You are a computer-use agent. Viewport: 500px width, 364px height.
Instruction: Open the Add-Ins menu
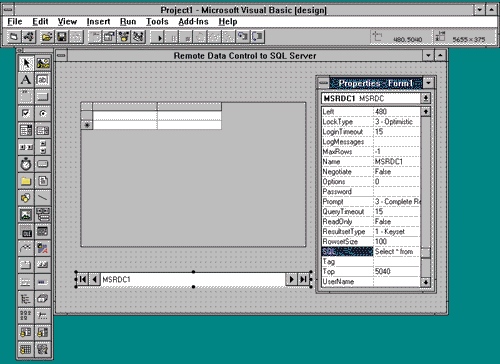pos(193,22)
